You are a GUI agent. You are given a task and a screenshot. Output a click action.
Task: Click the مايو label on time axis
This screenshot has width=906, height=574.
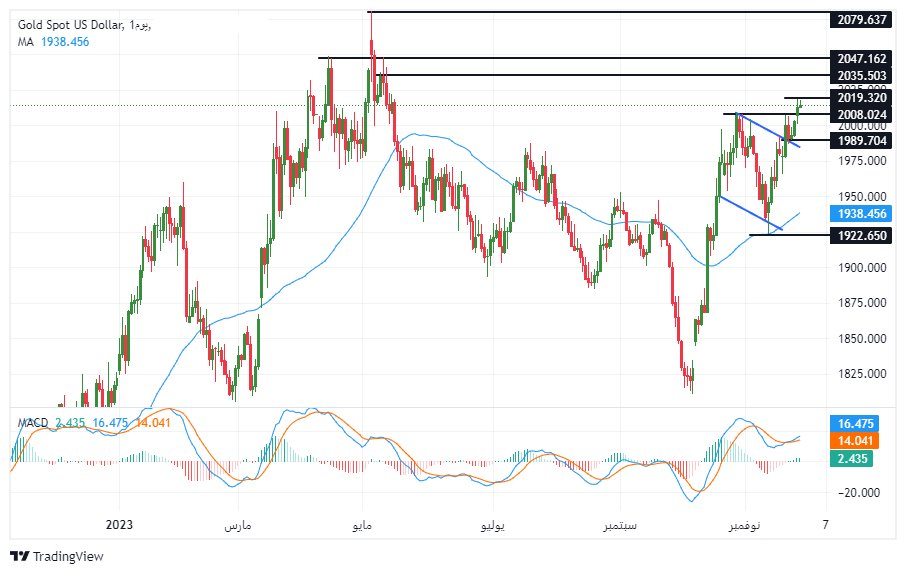pos(362,525)
